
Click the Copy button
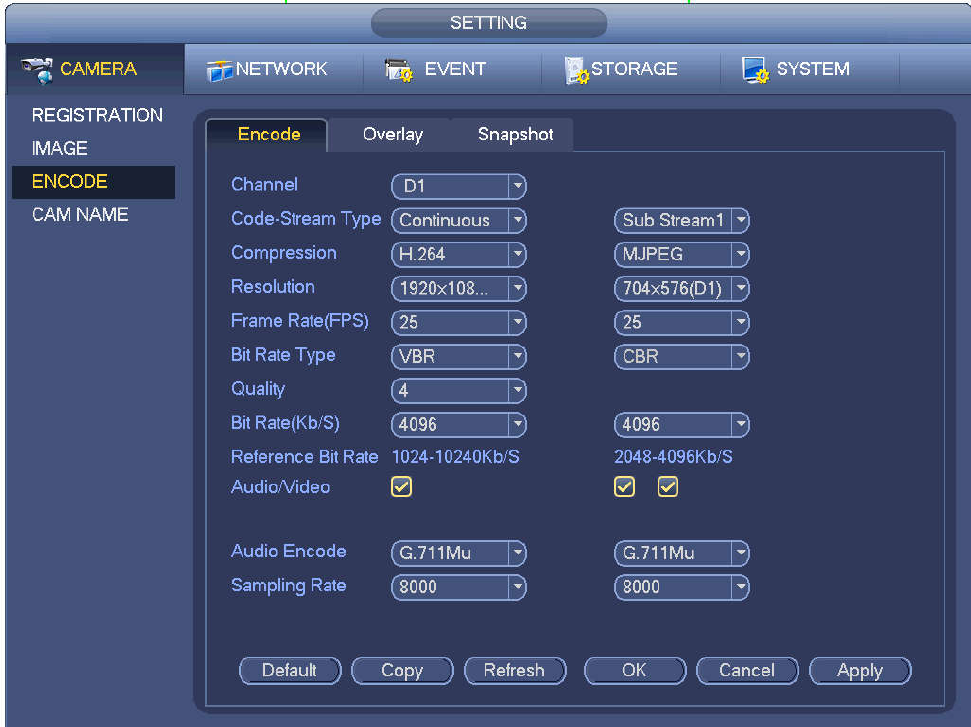[x=402, y=671]
